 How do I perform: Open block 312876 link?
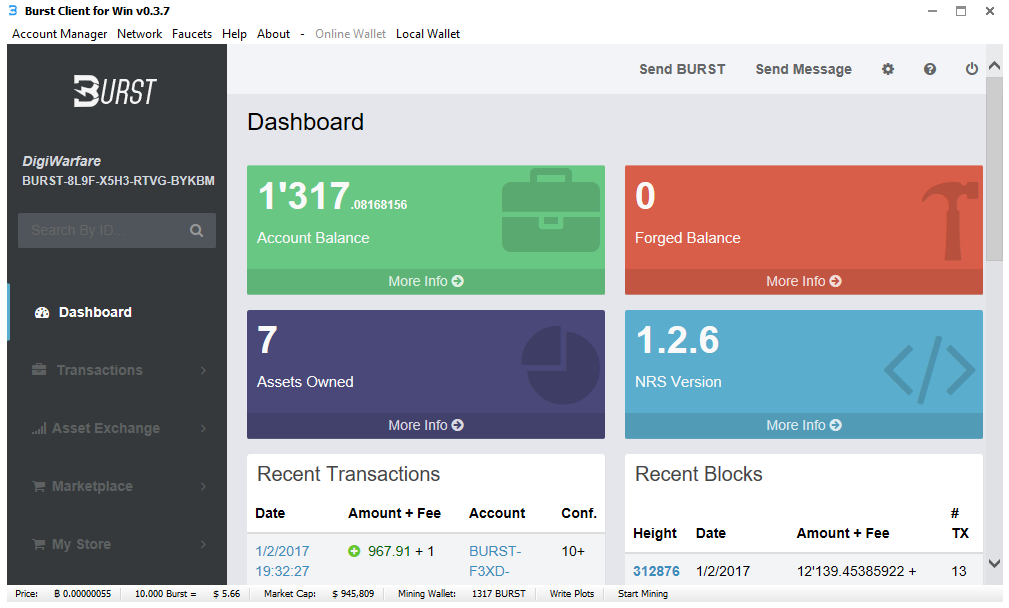point(656,571)
